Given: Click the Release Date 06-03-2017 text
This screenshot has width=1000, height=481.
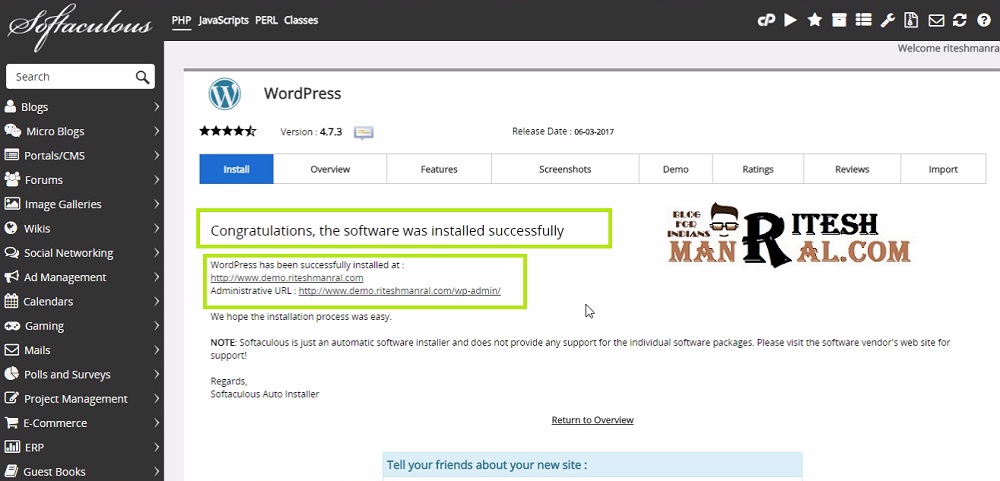Looking at the screenshot, I should click(562, 131).
